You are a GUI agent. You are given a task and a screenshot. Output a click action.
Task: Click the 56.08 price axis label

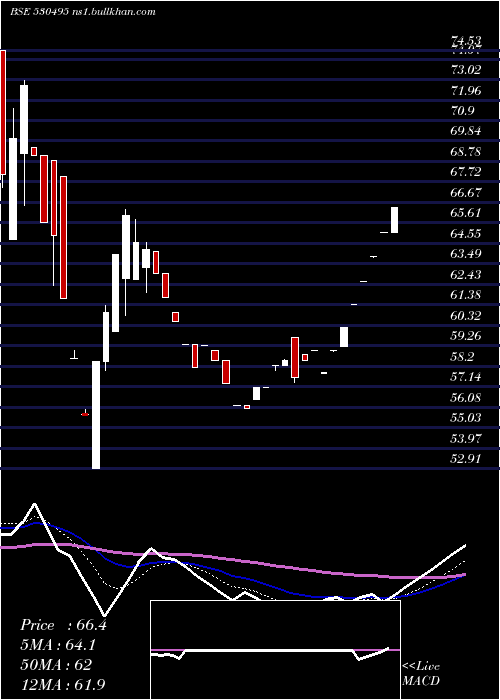(466, 397)
